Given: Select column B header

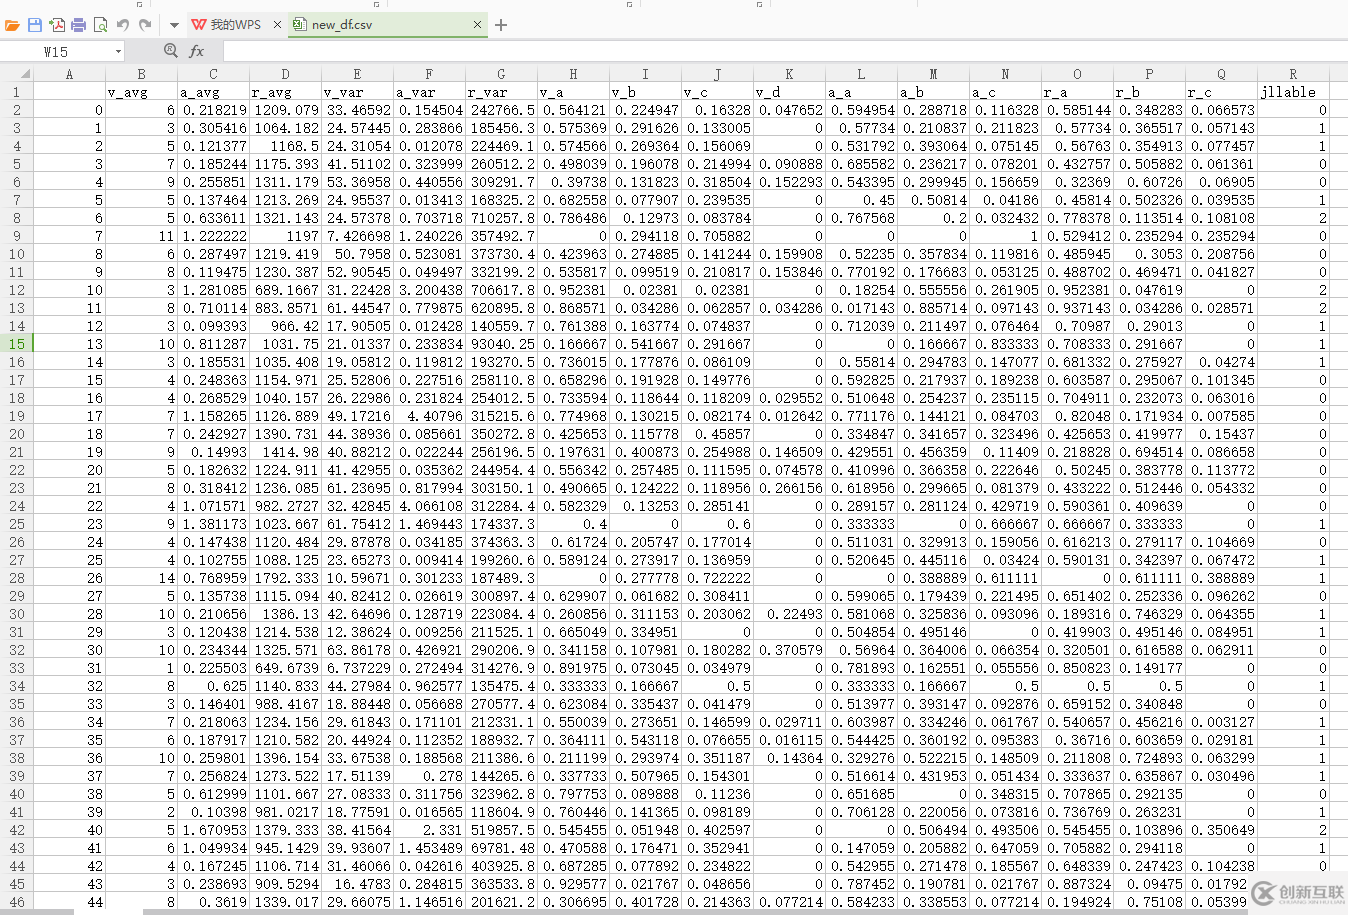Looking at the screenshot, I should click(x=141, y=74).
